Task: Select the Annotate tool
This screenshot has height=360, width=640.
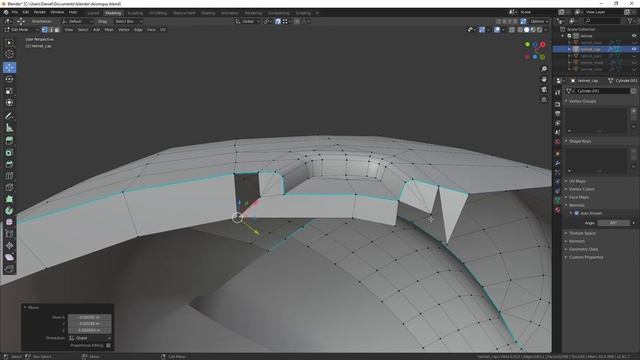Action: click(x=9, y=116)
